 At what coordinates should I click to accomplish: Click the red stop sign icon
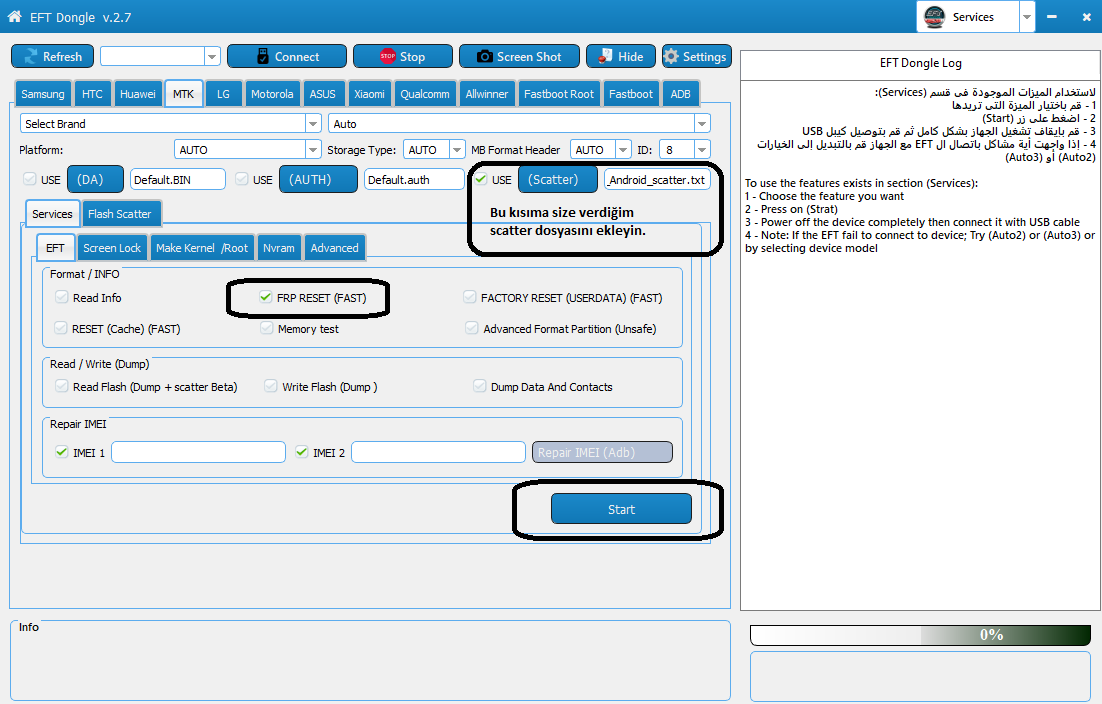point(387,56)
